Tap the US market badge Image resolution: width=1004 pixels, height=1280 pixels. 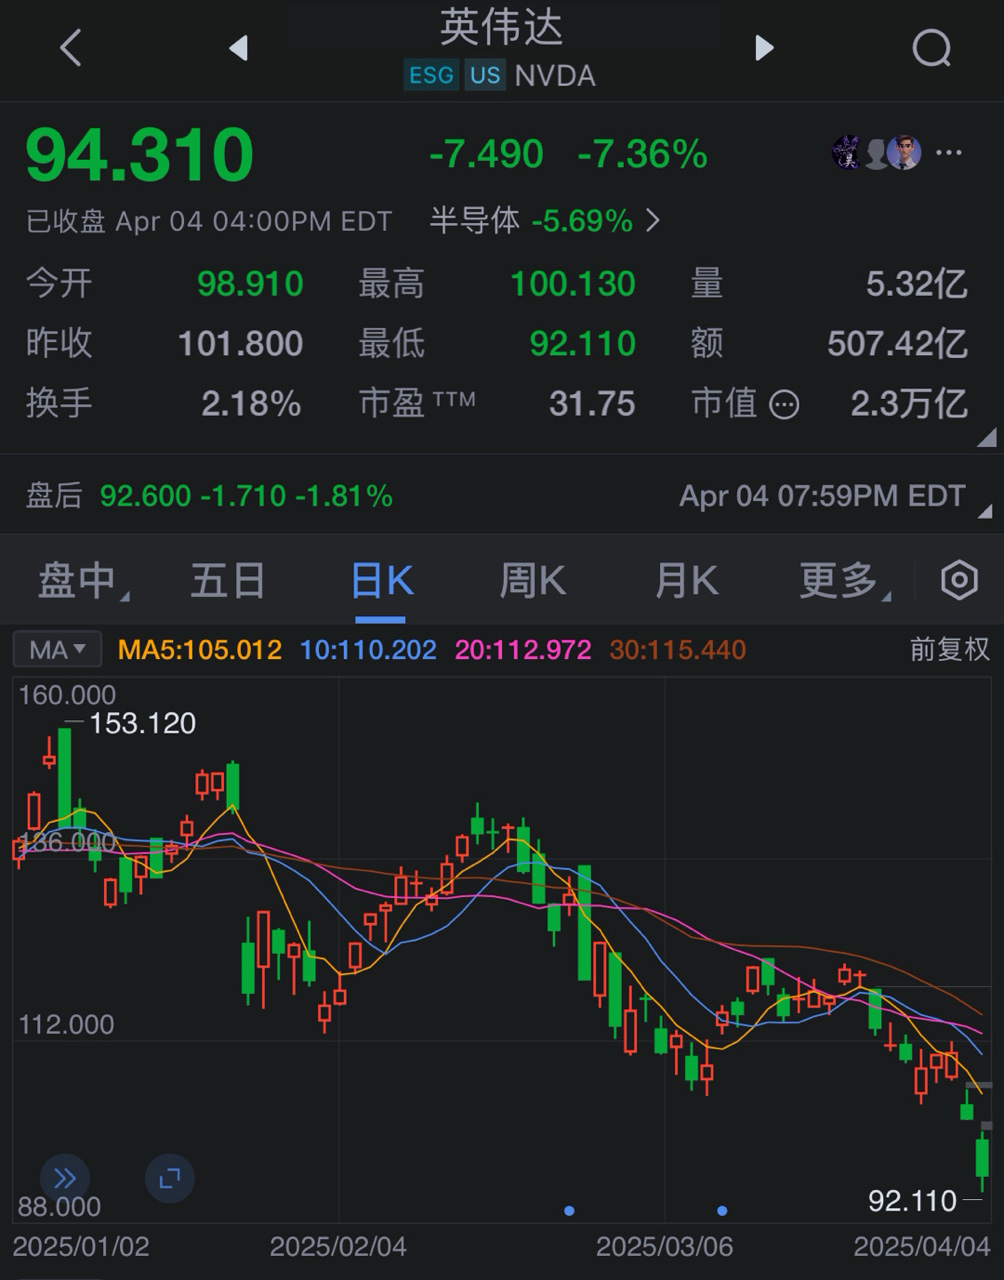click(485, 75)
